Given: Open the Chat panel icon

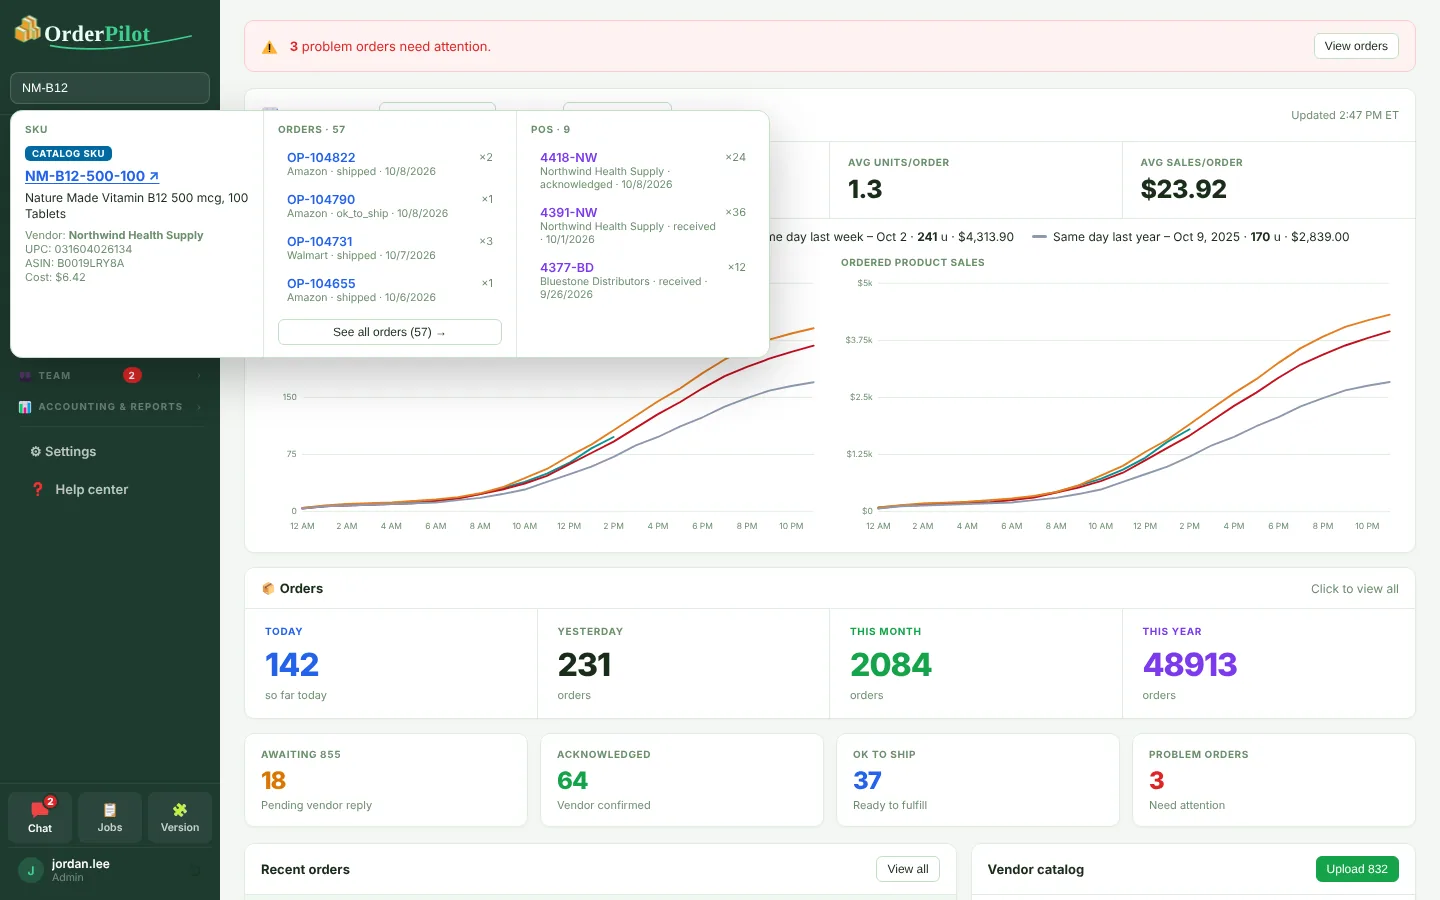Looking at the screenshot, I should (x=40, y=810).
